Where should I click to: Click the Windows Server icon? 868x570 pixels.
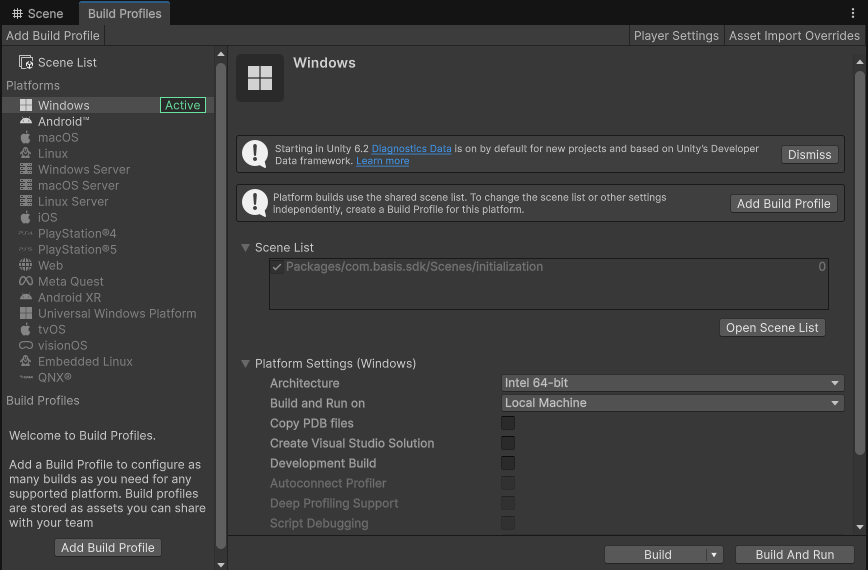tap(25, 169)
